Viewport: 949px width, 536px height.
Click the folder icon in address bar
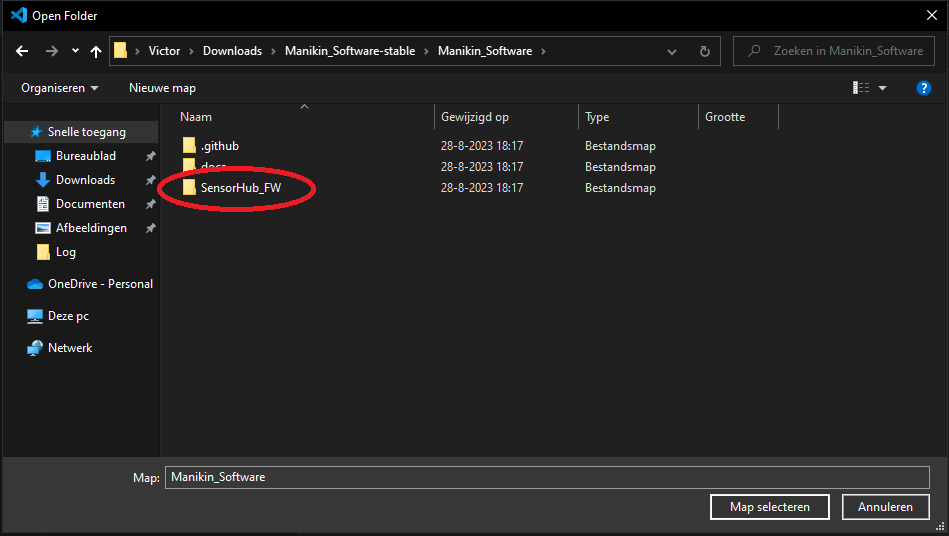(x=120, y=51)
